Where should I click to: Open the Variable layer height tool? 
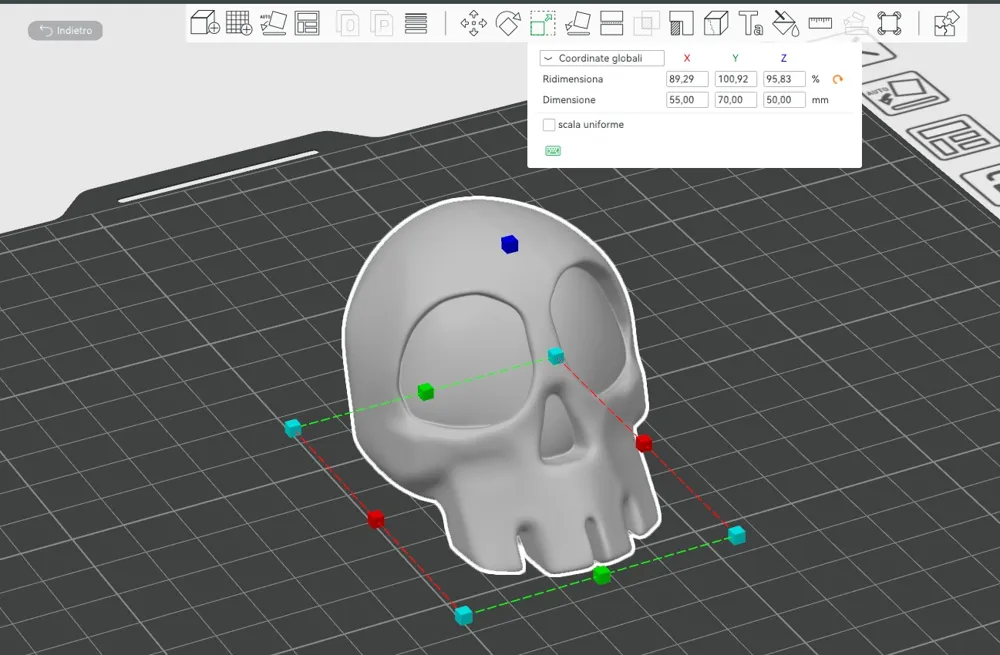[x=416, y=24]
